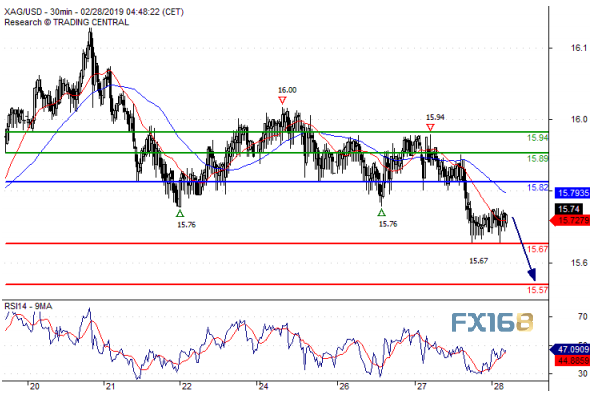Viewport: 596px width, 398px height.
Task: Click the blue downward arrow head
Action: pos(532,274)
